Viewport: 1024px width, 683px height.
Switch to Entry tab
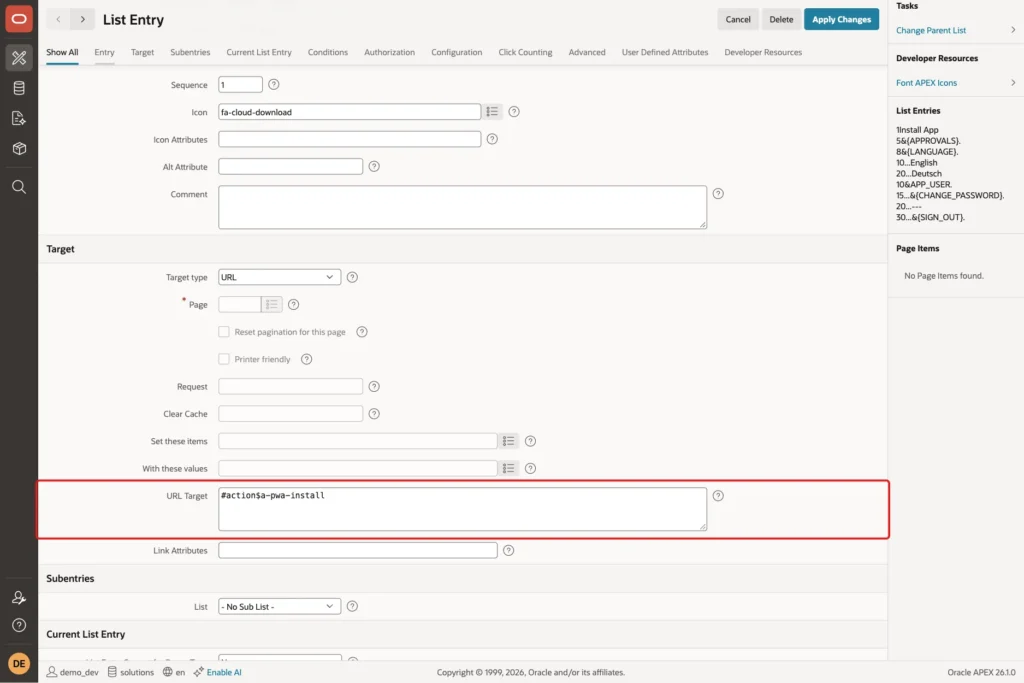pos(104,52)
